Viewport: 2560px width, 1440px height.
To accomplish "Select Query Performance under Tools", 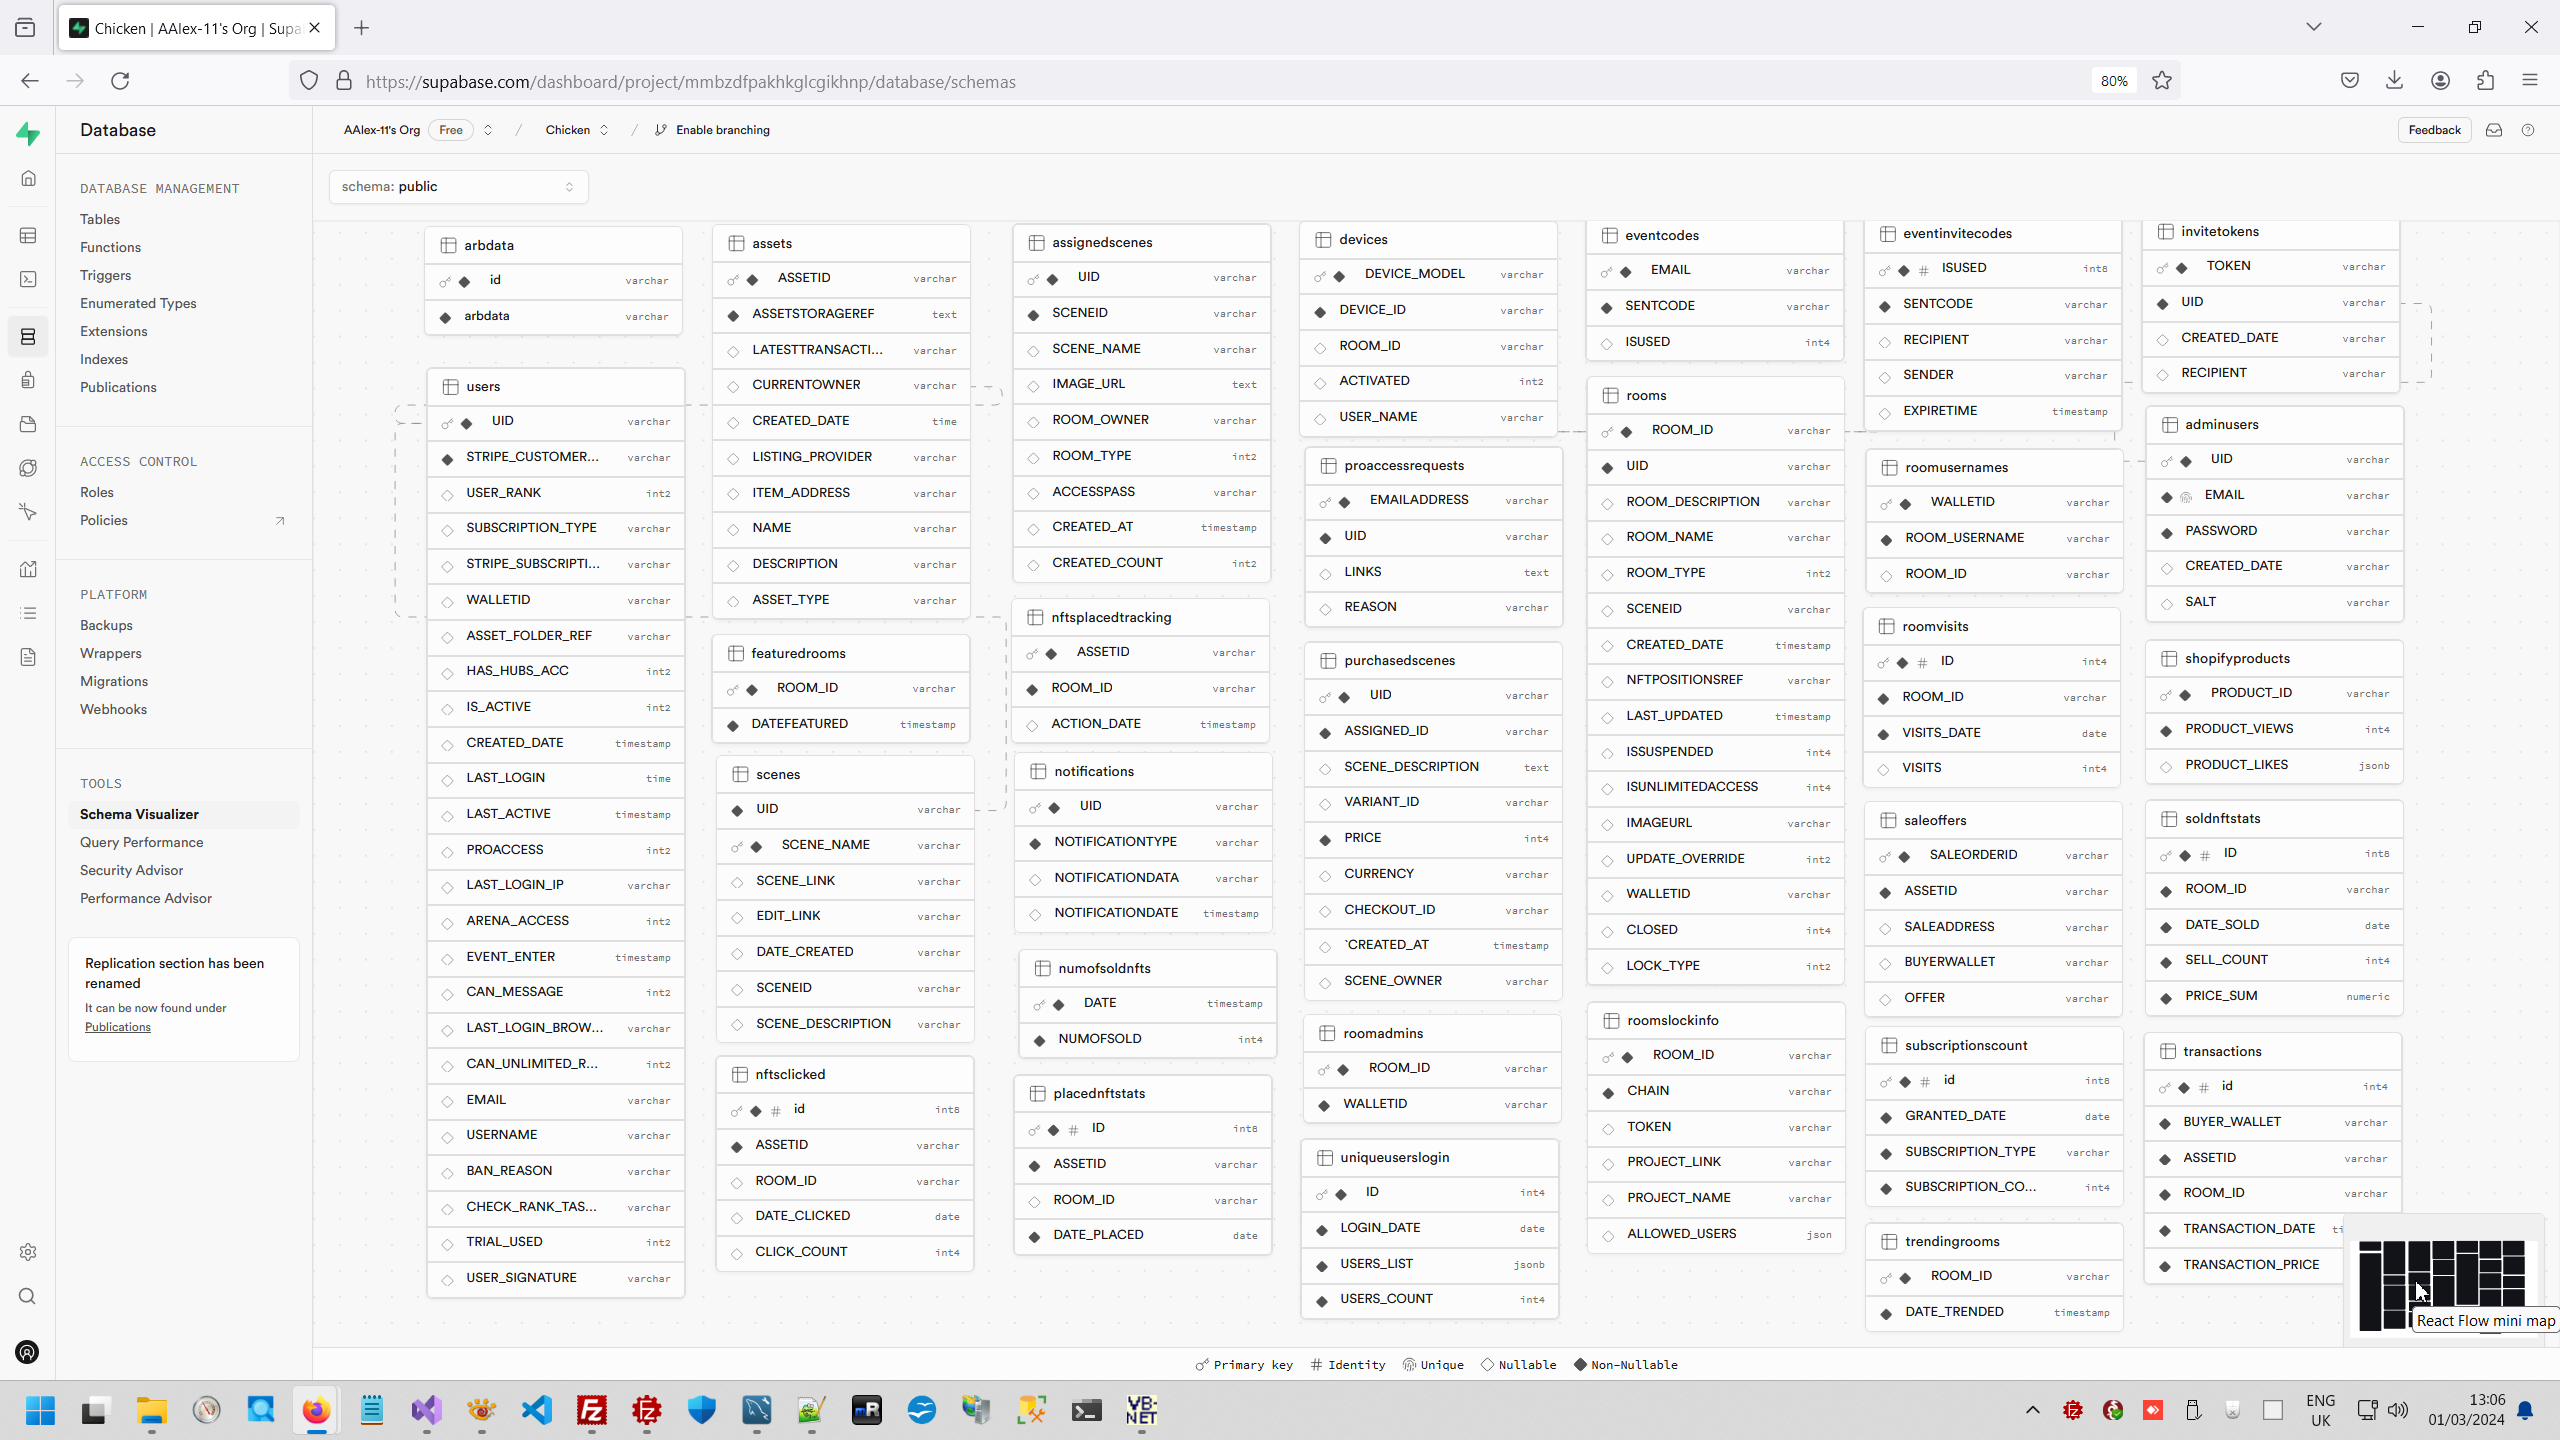I will (x=141, y=842).
